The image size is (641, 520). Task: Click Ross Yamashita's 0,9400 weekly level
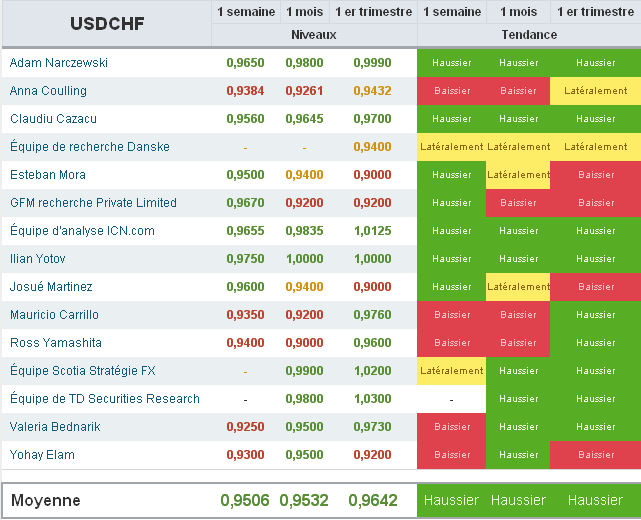click(x=245, y=343)
